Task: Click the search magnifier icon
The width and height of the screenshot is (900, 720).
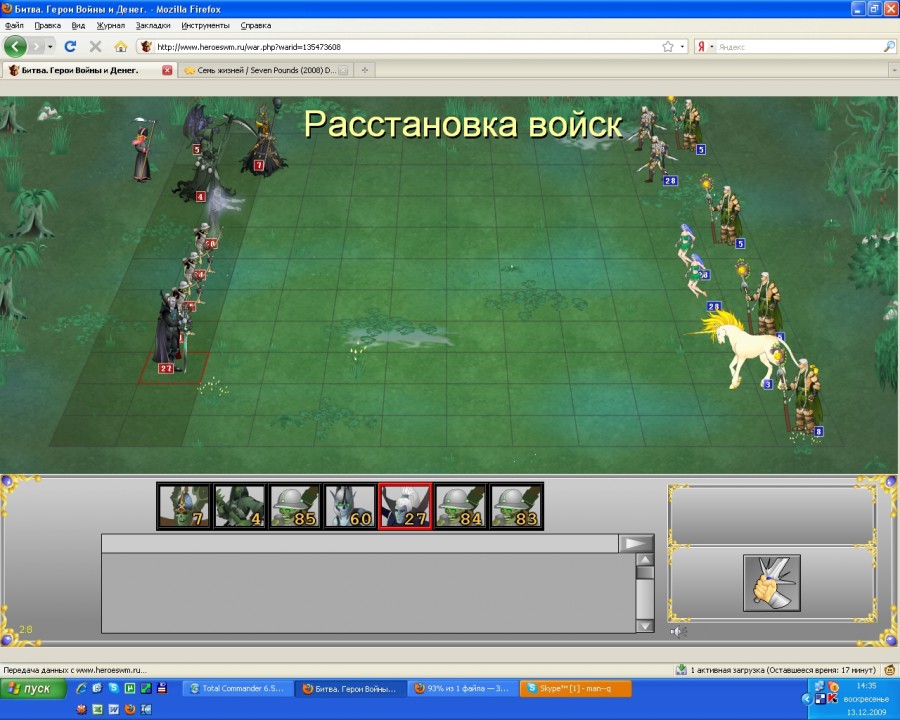Action: tap(889, 47)
